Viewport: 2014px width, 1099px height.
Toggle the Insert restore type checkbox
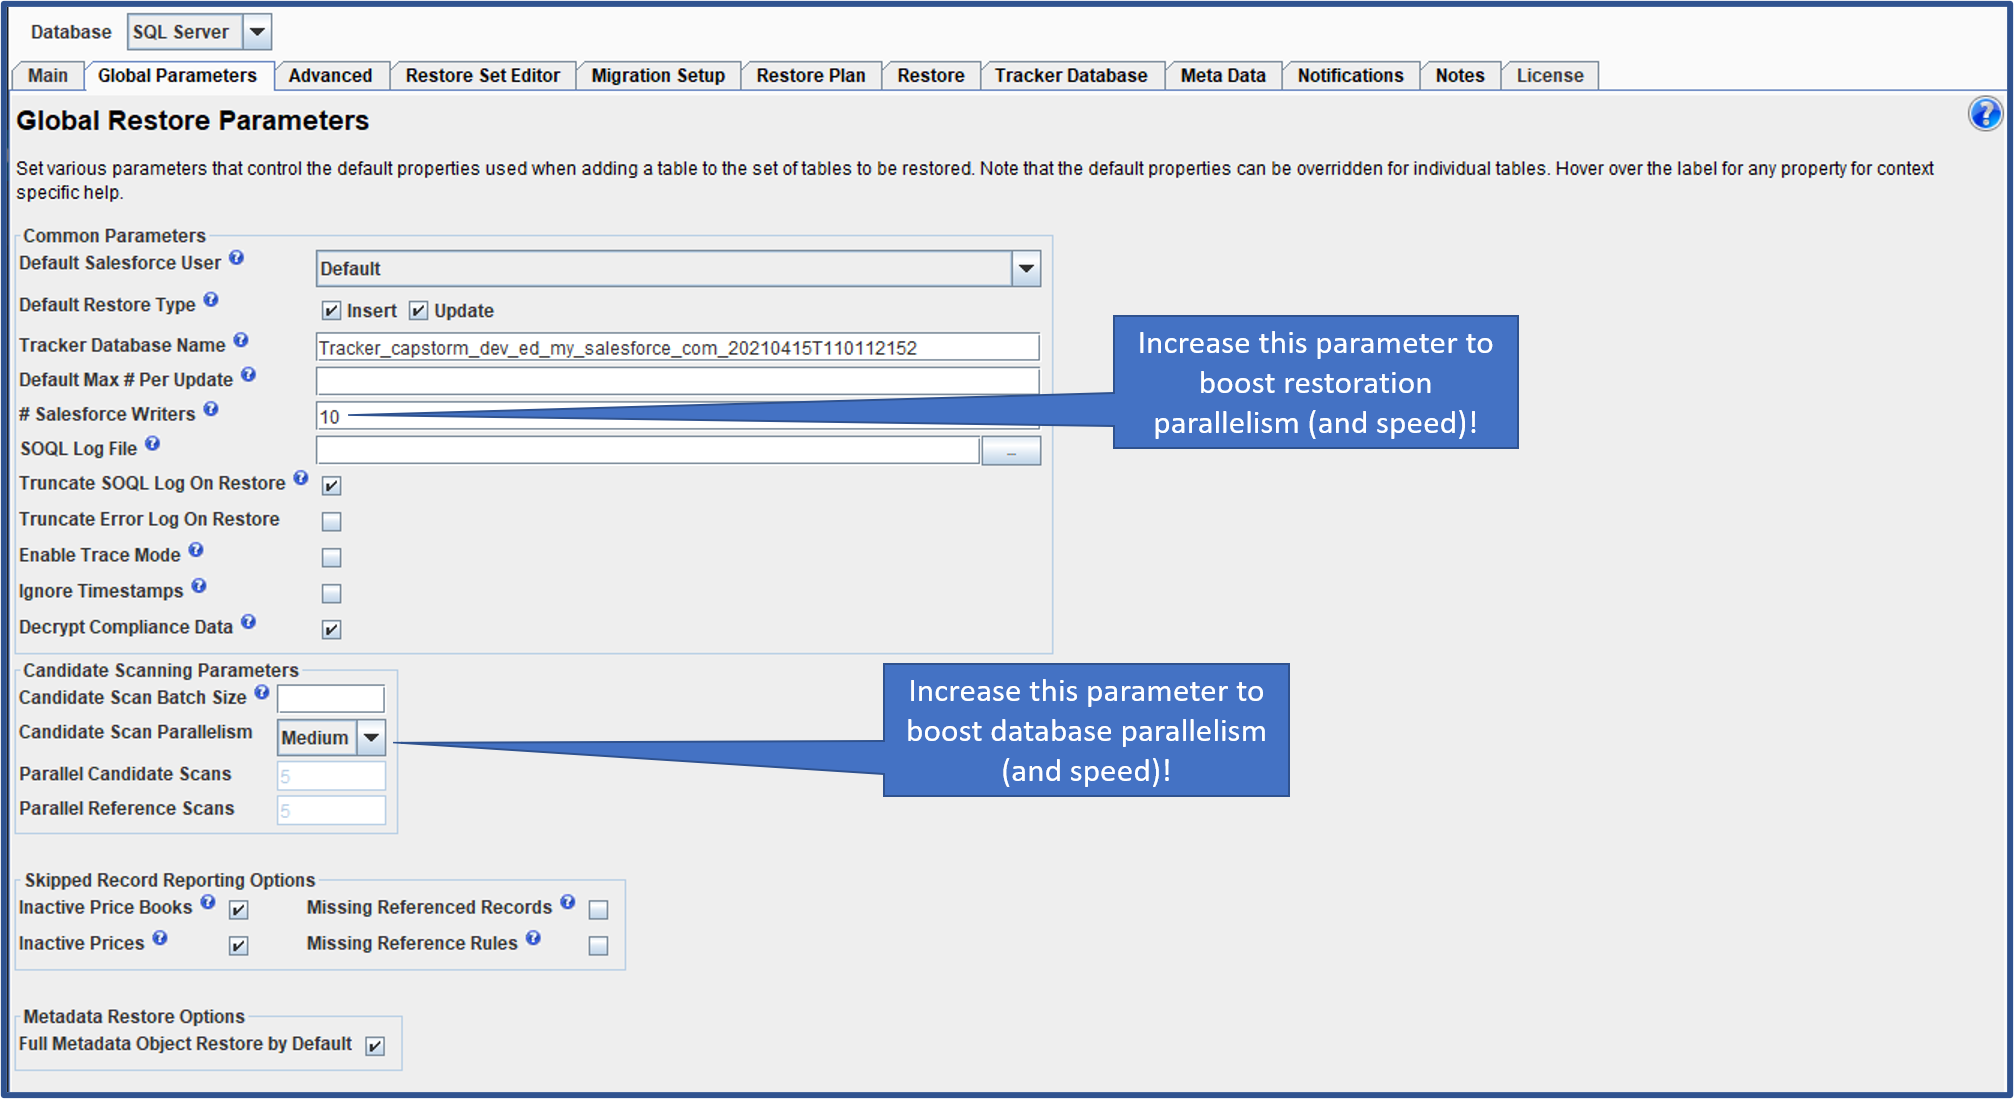(331, 311)
